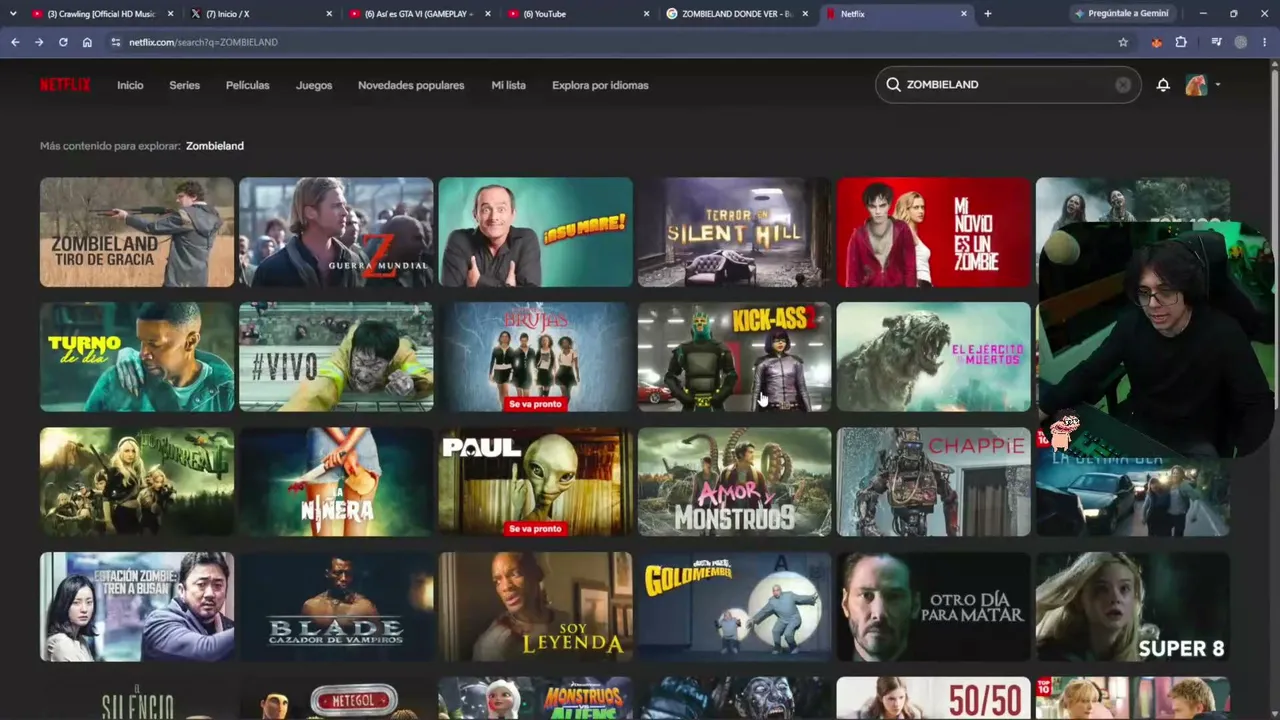1280x720 pixels.
Task: Click the Netflix search input field
Action: tap(1008, 85)
